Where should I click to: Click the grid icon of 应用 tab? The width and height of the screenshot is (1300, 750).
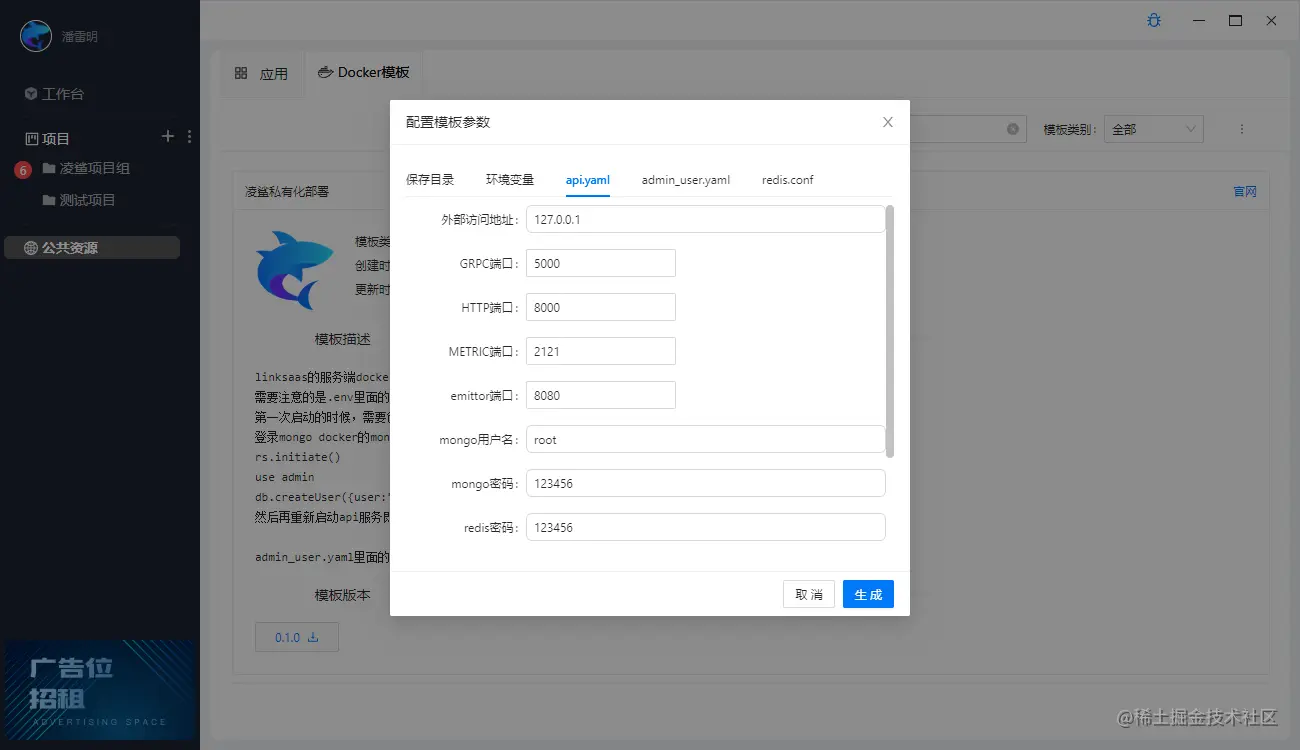(x=241, y=73)
